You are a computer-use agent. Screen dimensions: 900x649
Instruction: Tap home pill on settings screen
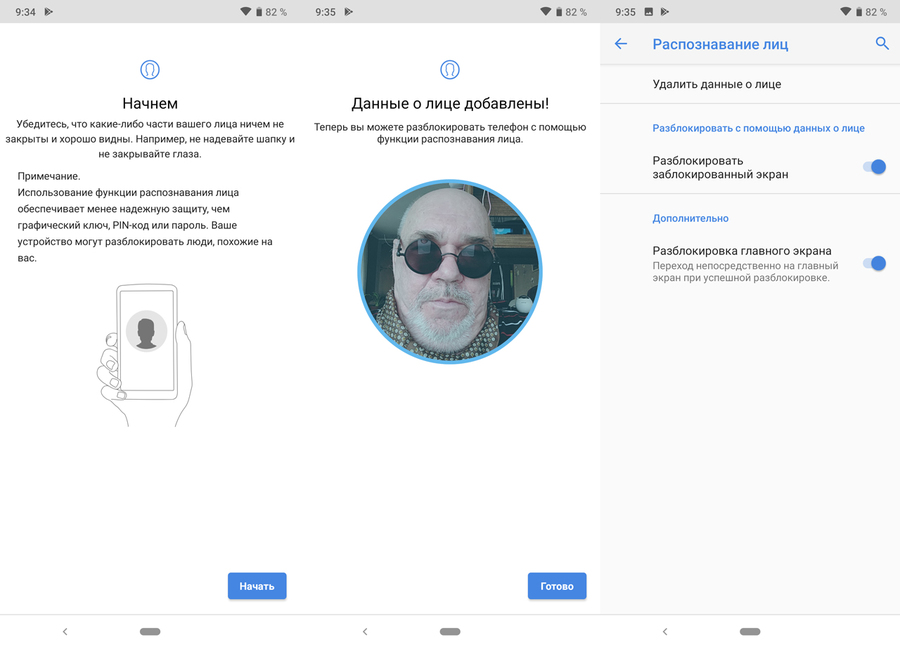(750, 631)
